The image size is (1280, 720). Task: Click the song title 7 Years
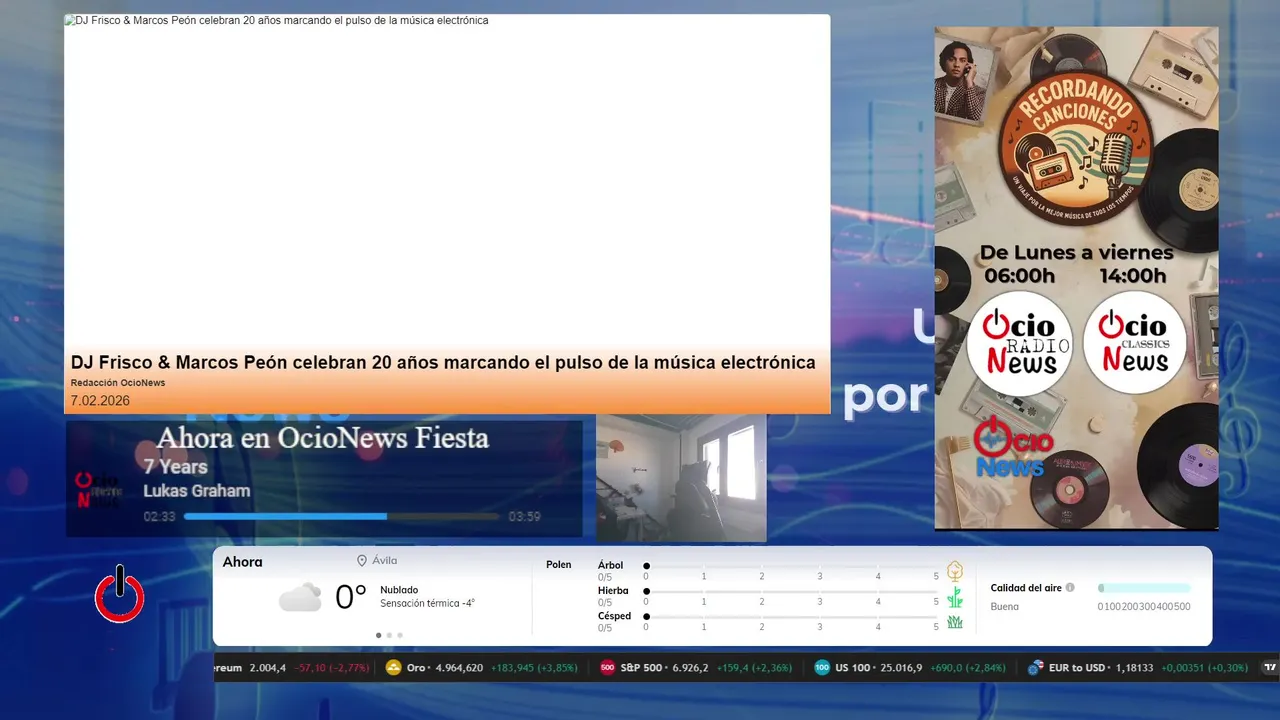(x=175, y=467)
